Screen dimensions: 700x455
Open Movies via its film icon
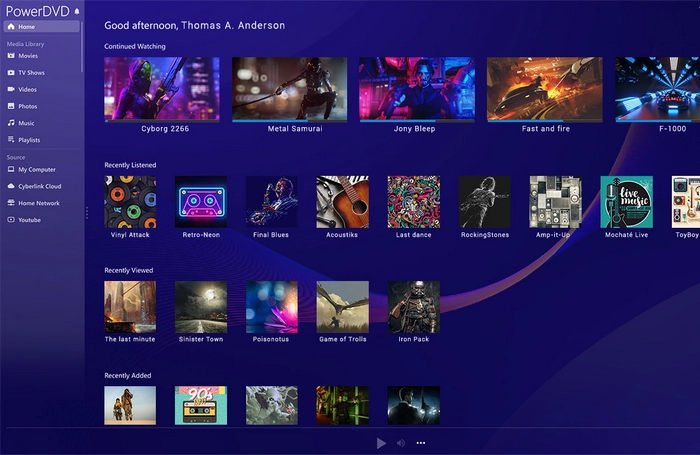click(11, 56)
